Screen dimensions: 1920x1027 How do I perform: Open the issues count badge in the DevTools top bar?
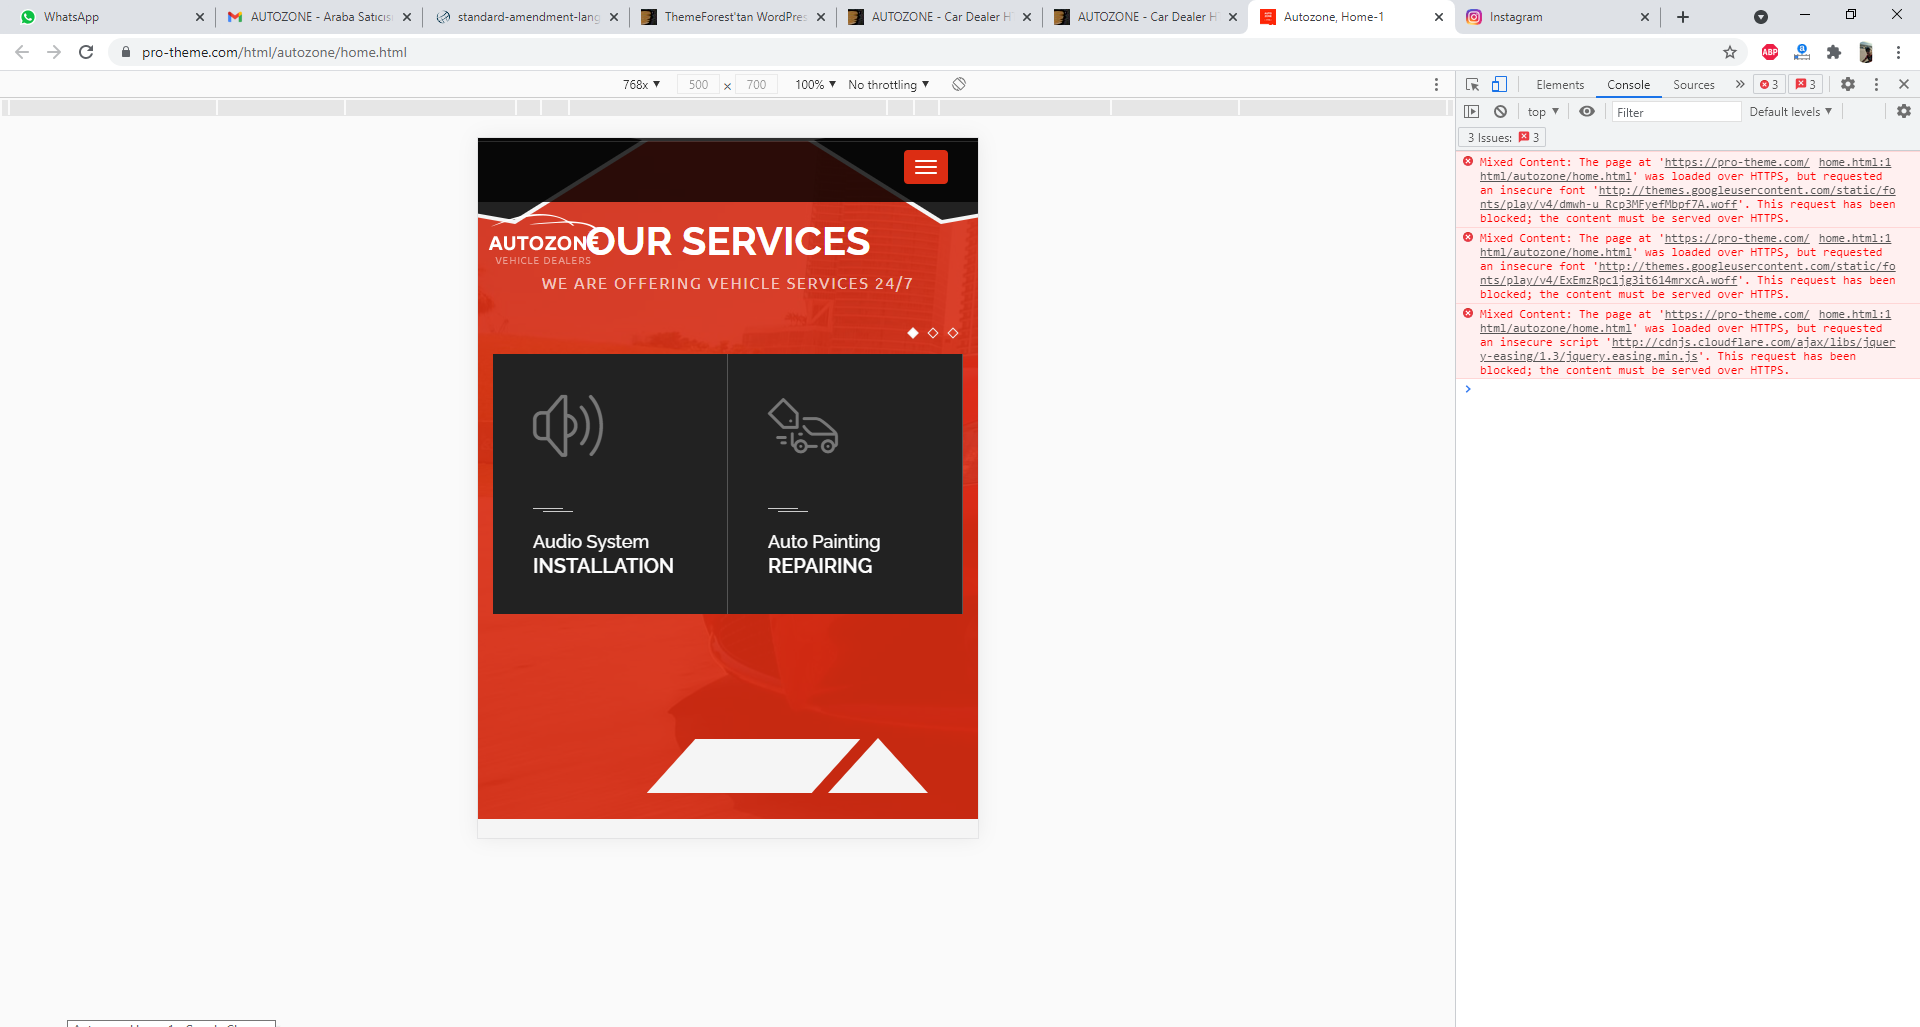pos(1806,85)
